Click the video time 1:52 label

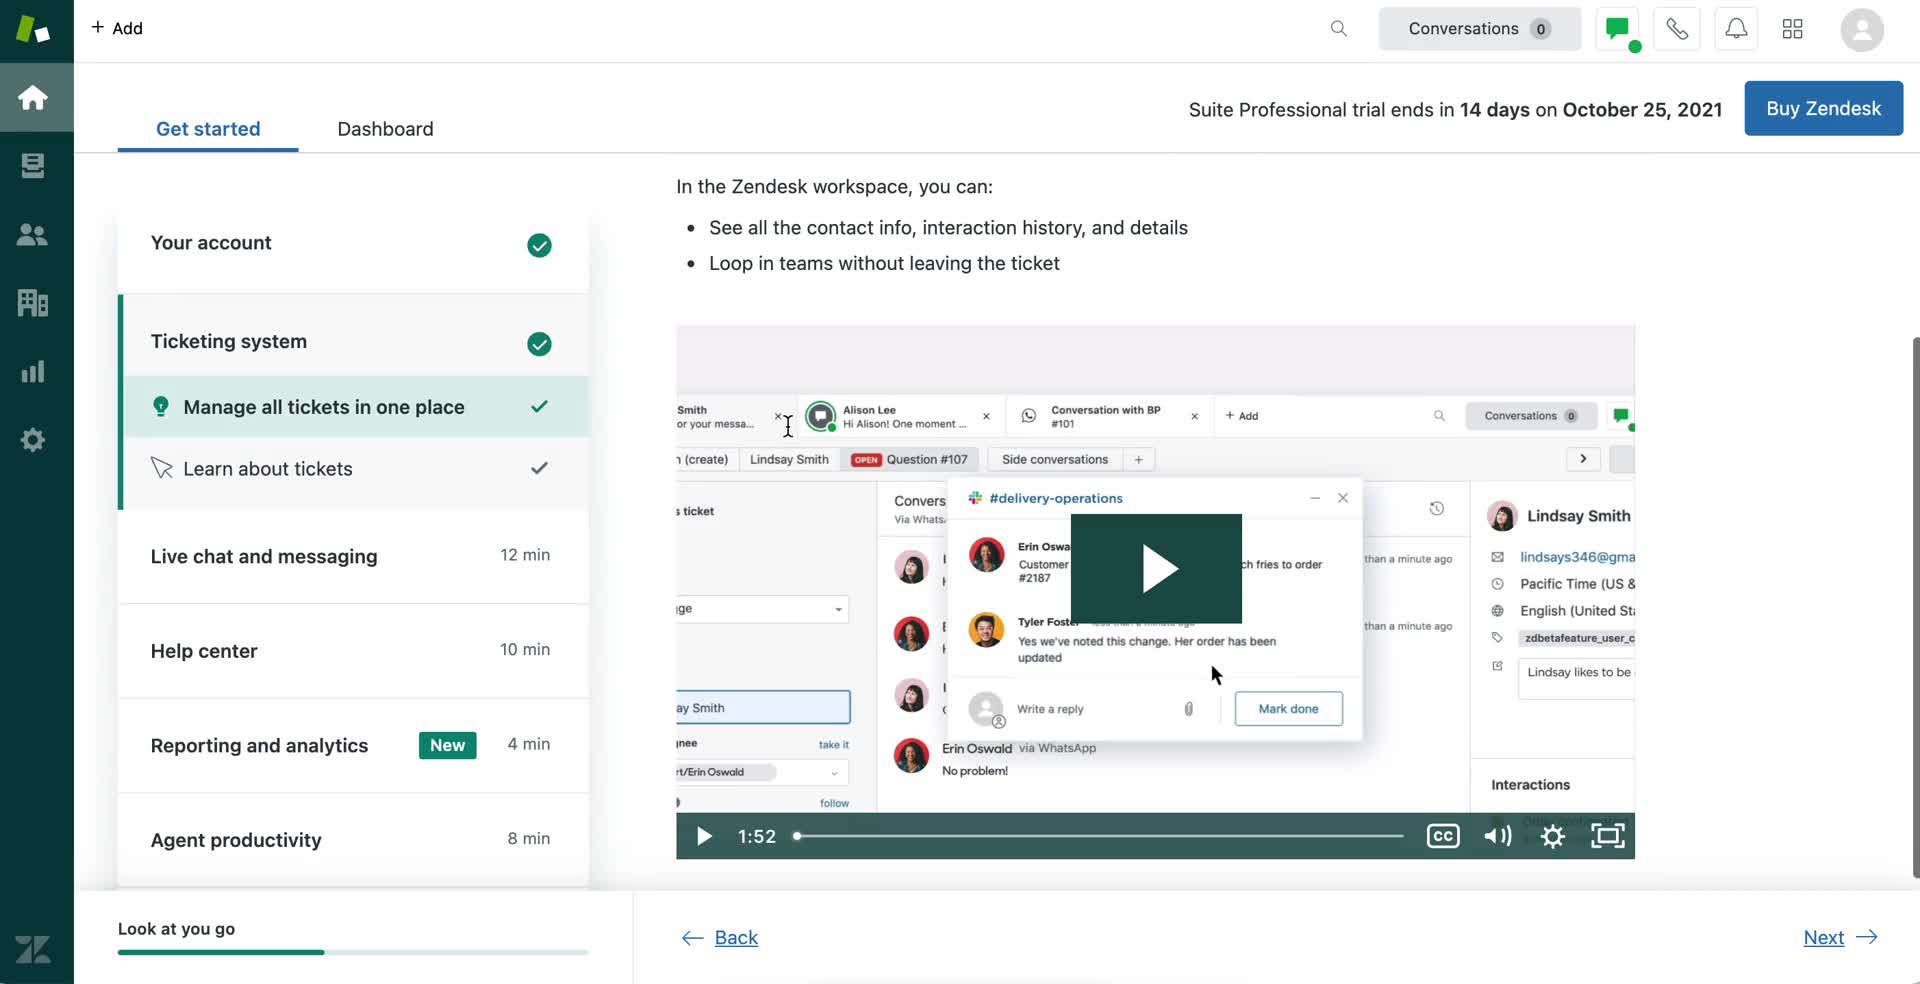[x=757, y=836]
